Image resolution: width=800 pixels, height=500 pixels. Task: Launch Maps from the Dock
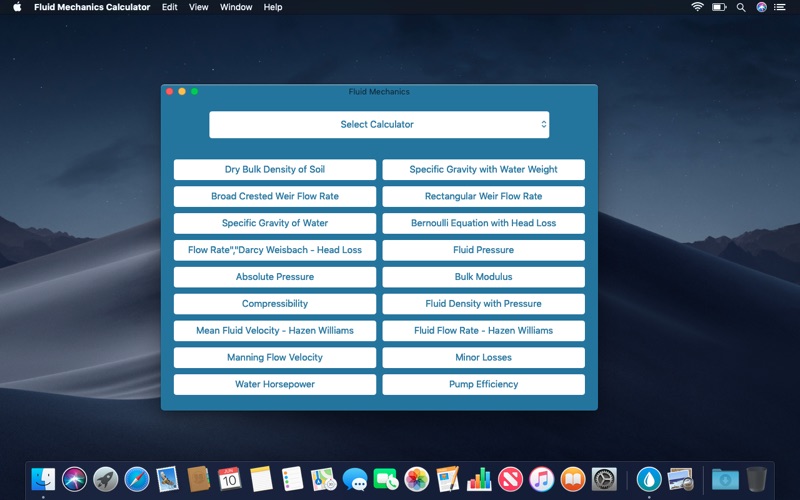coord(323,479)
